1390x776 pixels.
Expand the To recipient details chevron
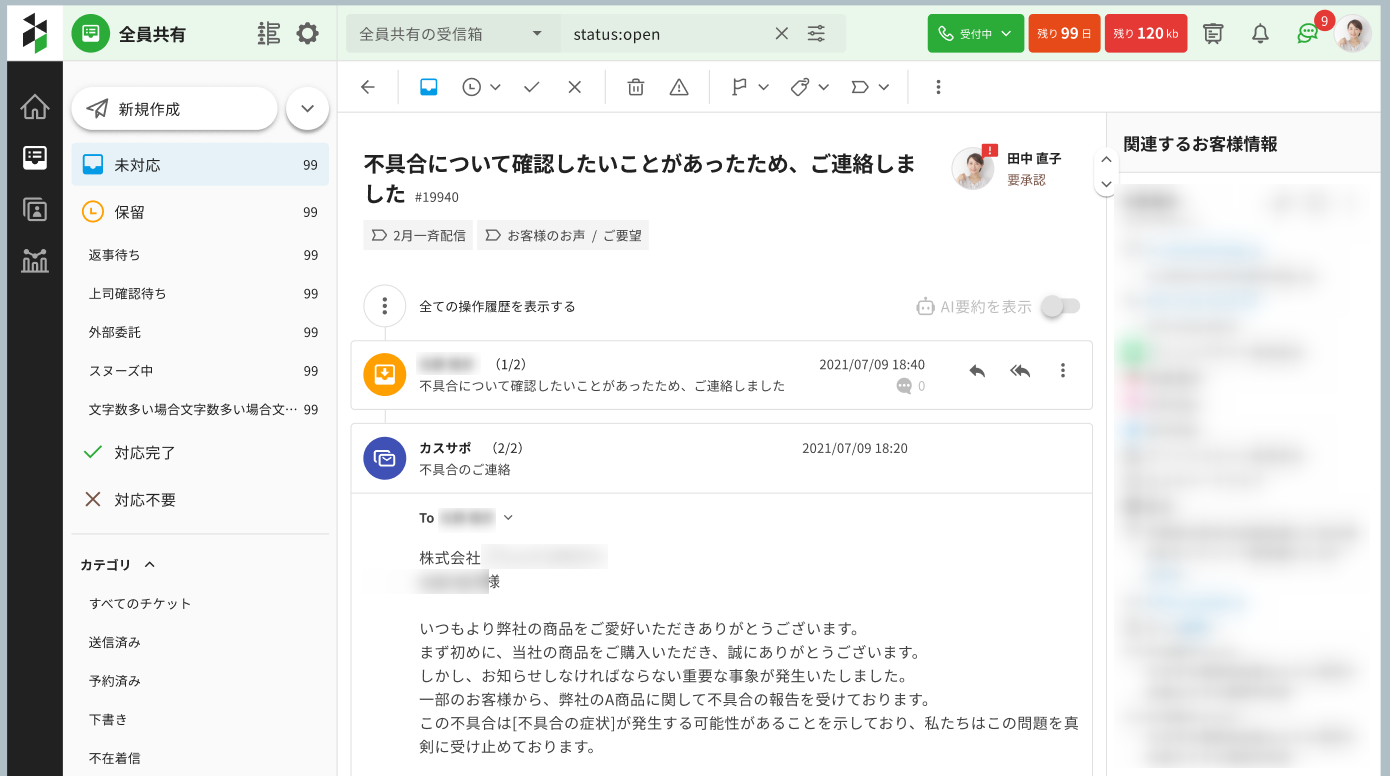[x=508, y=518]
